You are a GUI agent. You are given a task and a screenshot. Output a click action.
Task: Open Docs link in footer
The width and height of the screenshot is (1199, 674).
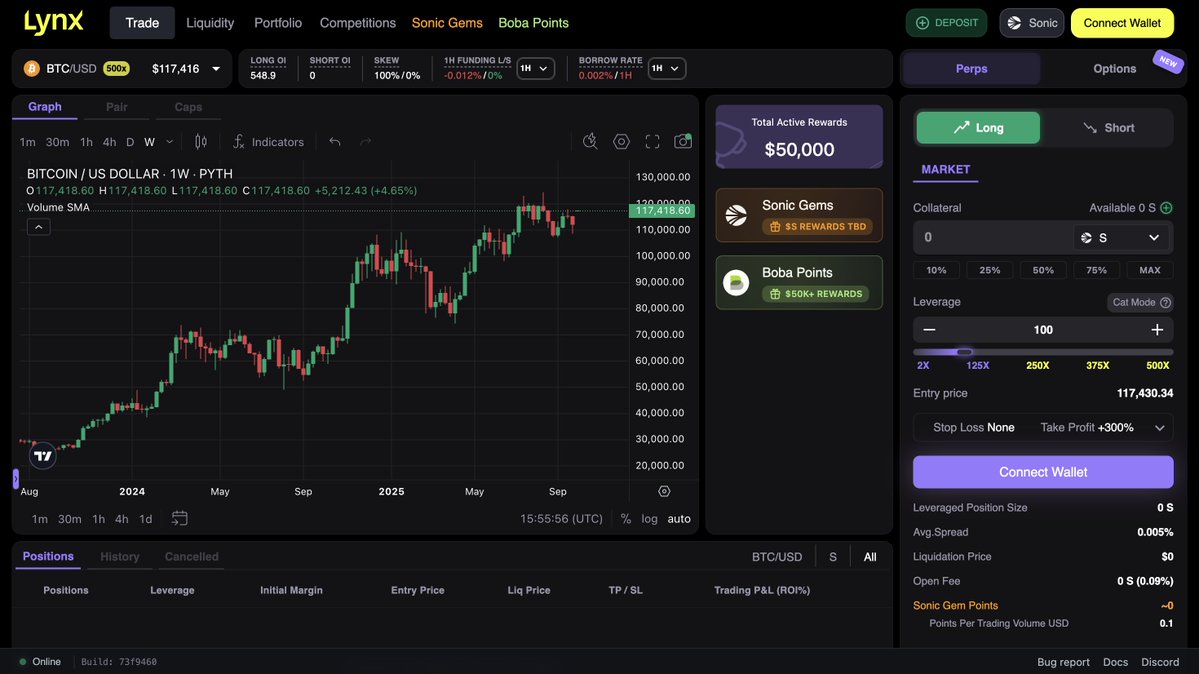click(x=1115, y=662)
